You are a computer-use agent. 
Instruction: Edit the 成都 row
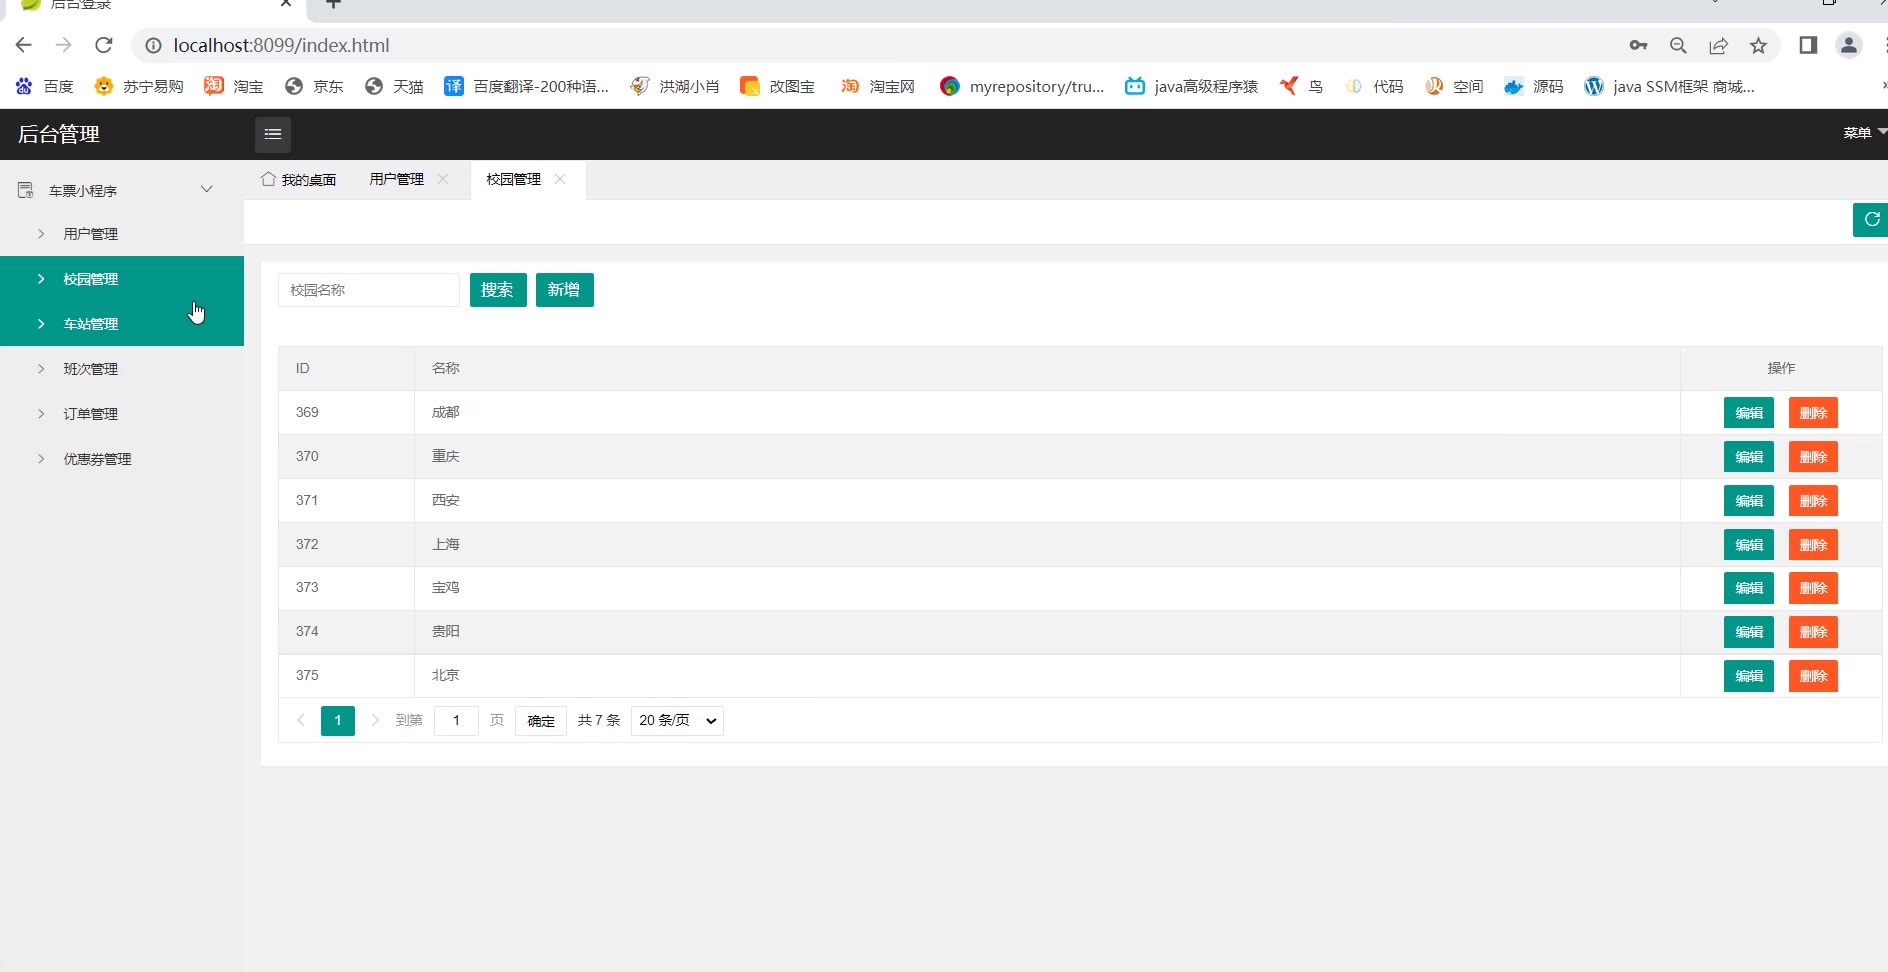1749,413
